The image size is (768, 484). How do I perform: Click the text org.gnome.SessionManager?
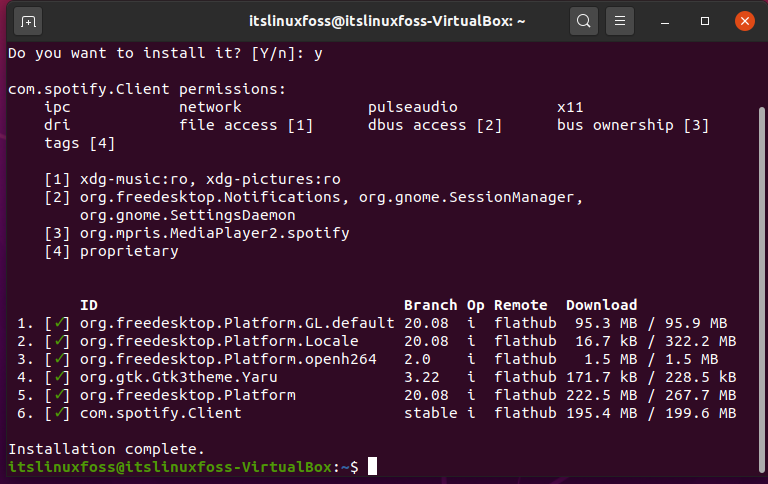(466, 197)
